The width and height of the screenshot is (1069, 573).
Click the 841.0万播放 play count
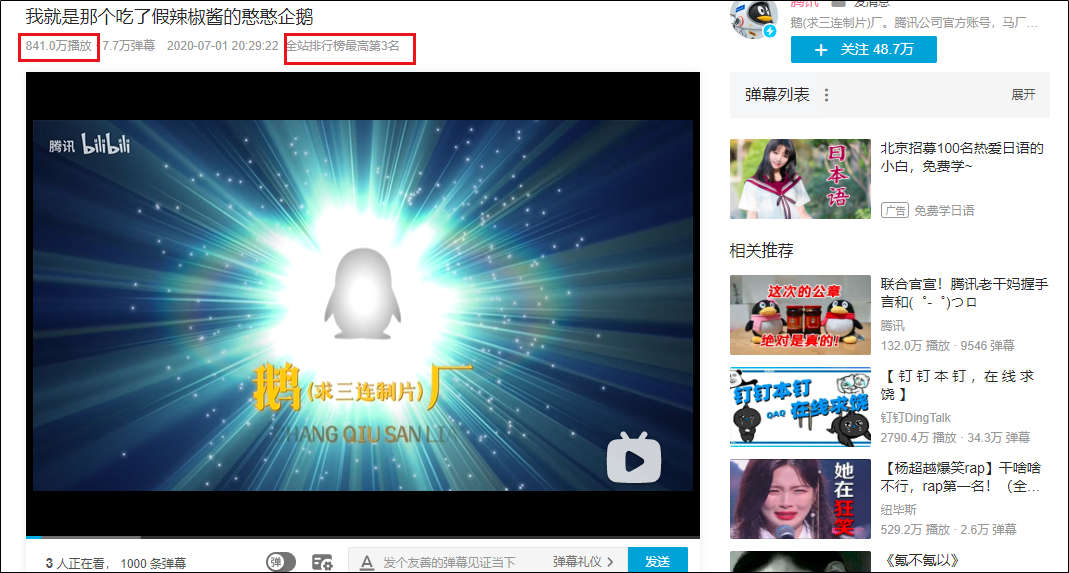(x=59, y=46)
